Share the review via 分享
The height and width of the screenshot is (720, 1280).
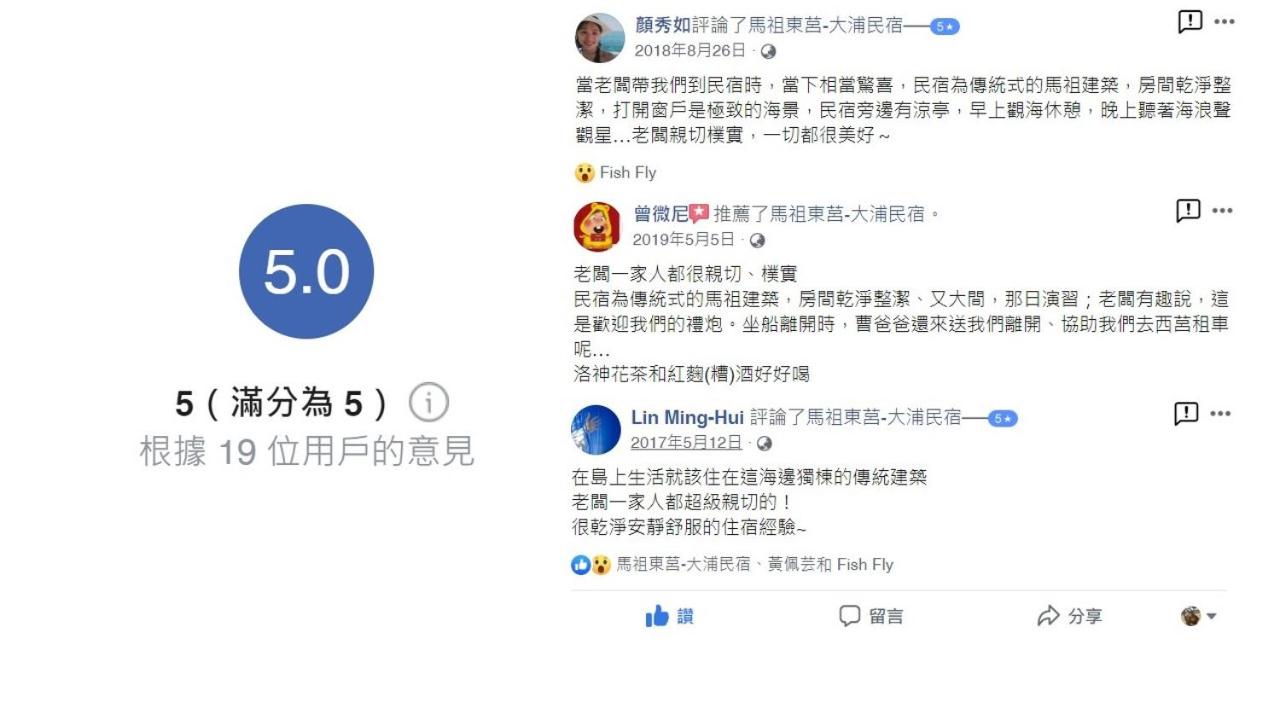1069,616
